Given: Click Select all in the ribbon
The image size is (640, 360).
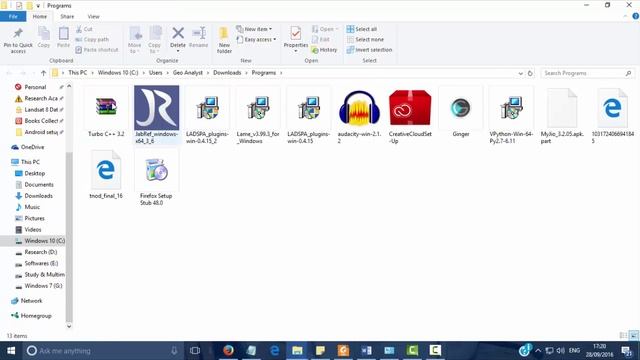Looking at the screenshot, I should tap(362, 29).
